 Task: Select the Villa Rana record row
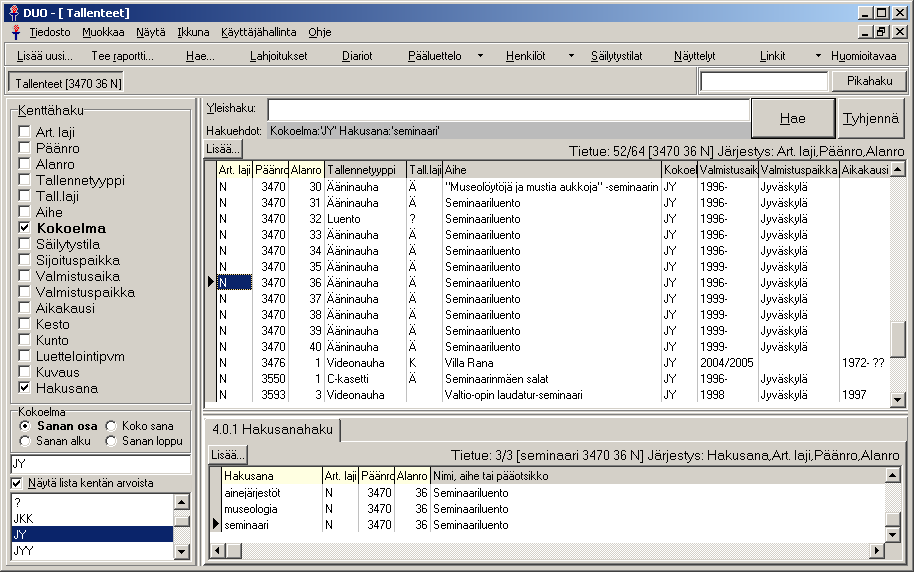click(x=553, y=363)
